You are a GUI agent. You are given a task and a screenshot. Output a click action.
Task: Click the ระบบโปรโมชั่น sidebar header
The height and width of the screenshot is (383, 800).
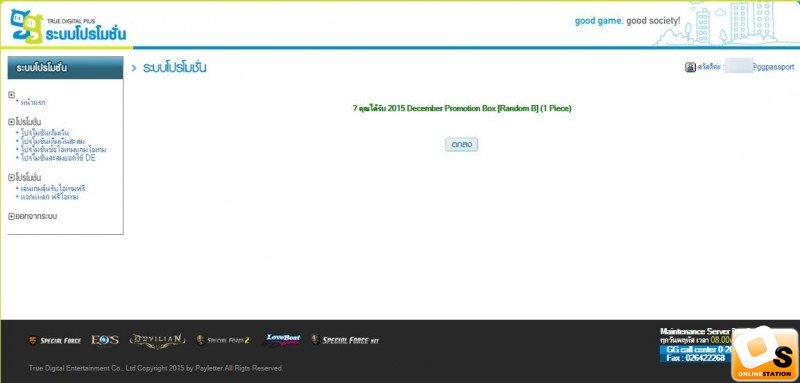point(65,68)
